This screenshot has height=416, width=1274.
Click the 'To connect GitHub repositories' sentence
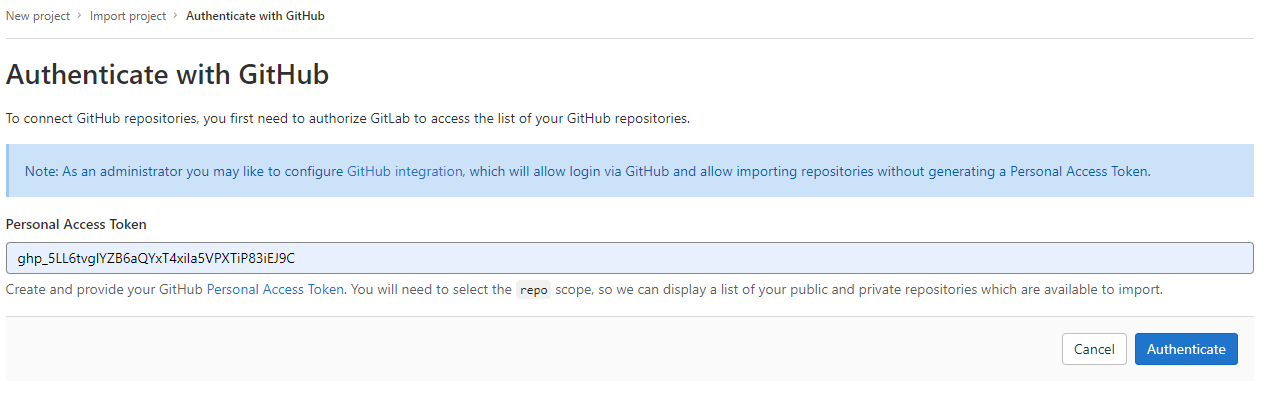coord(348,118)
